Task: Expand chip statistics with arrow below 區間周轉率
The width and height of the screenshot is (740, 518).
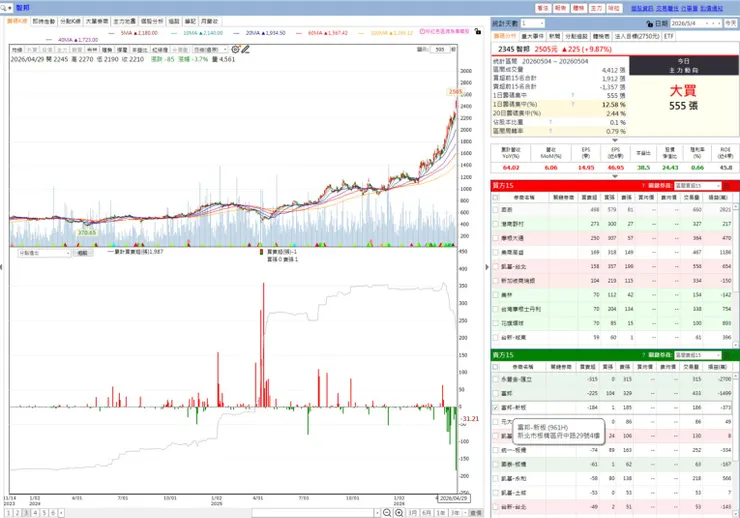Action: (614, 140)
